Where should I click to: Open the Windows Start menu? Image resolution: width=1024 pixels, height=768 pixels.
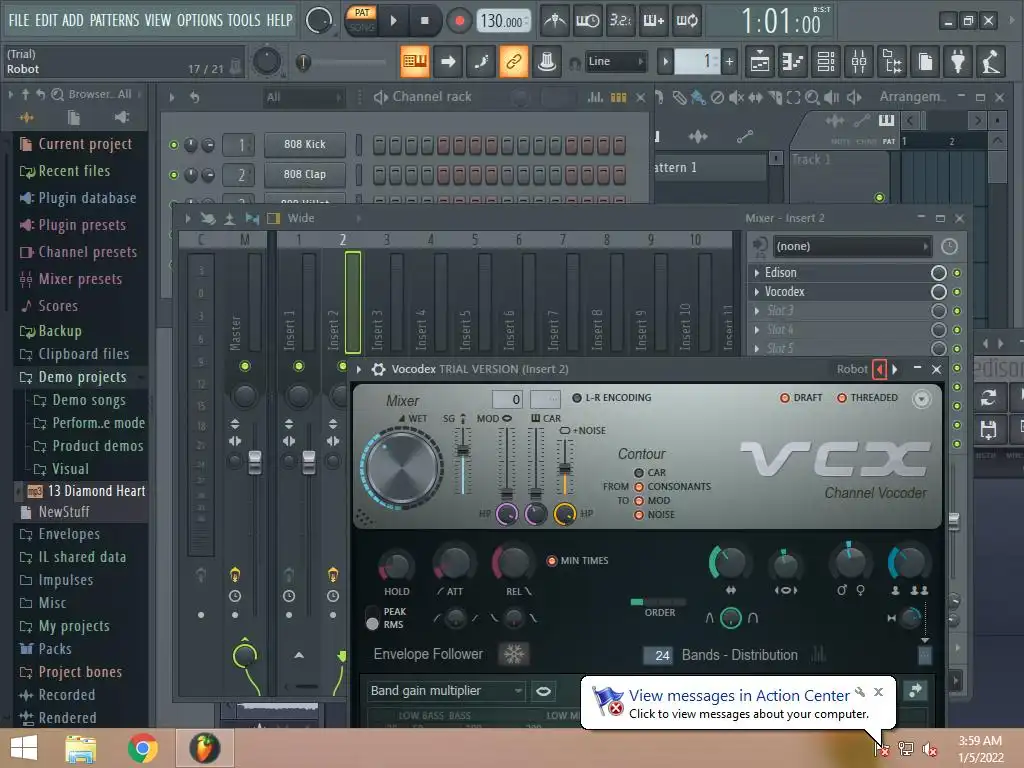(24, 748)
